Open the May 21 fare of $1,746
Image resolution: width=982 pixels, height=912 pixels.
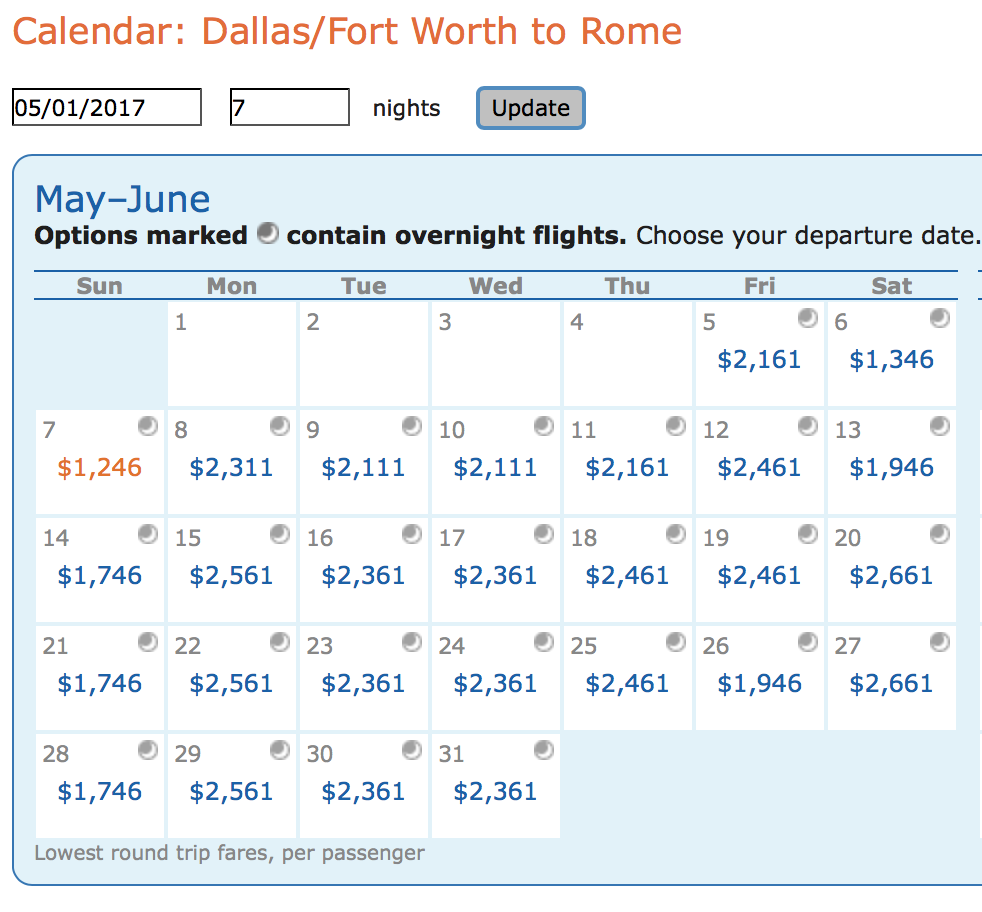click(x=99, y=683)
